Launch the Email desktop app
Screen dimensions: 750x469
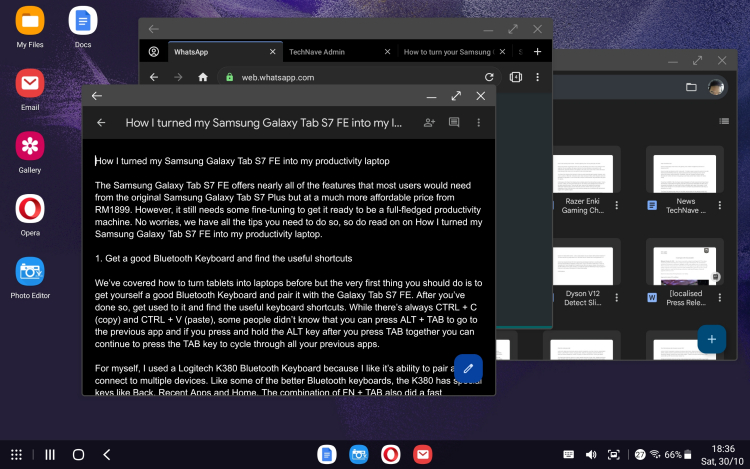[30, 83]
